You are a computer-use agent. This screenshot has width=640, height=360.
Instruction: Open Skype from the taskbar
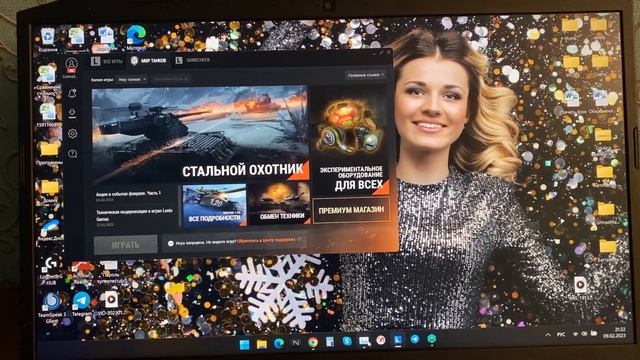tap(347, 341)
